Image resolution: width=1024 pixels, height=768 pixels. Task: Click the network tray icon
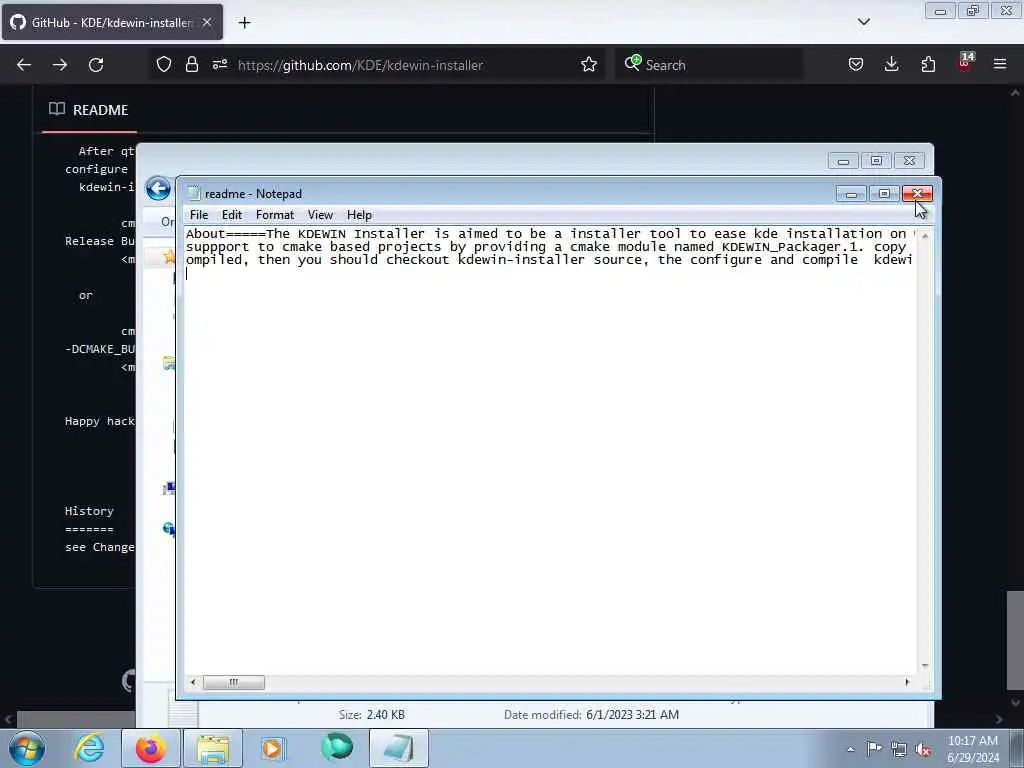(899, 749)
